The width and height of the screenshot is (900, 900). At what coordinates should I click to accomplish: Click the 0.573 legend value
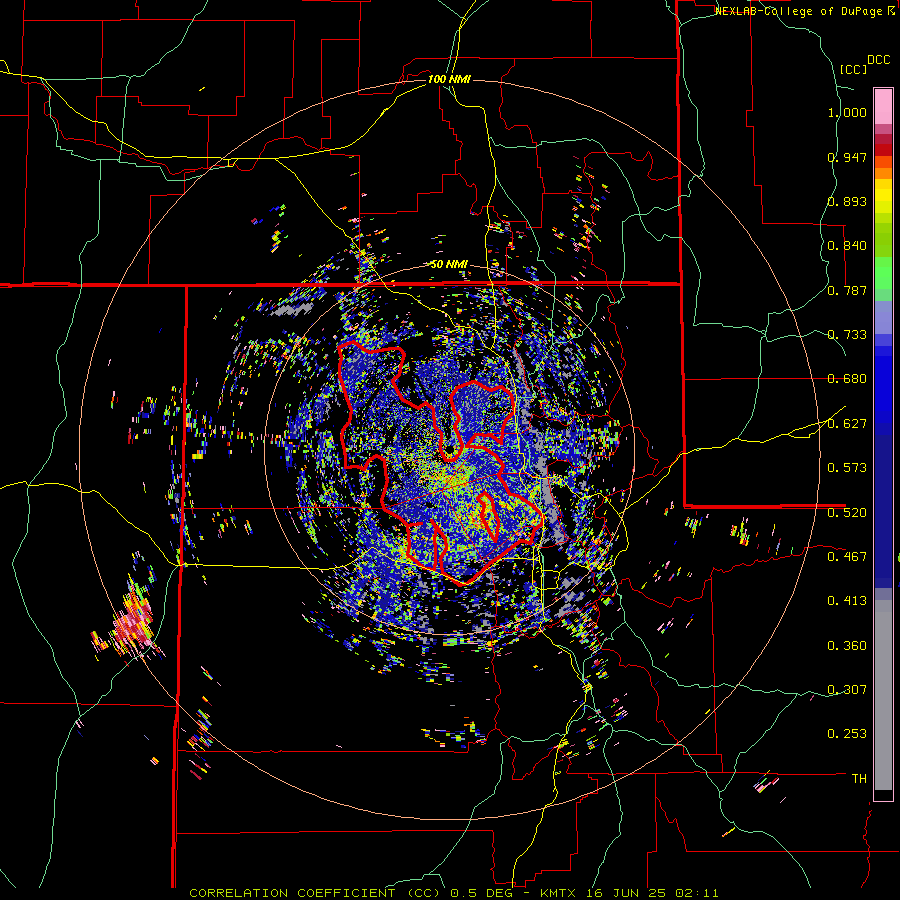(847, 468)
